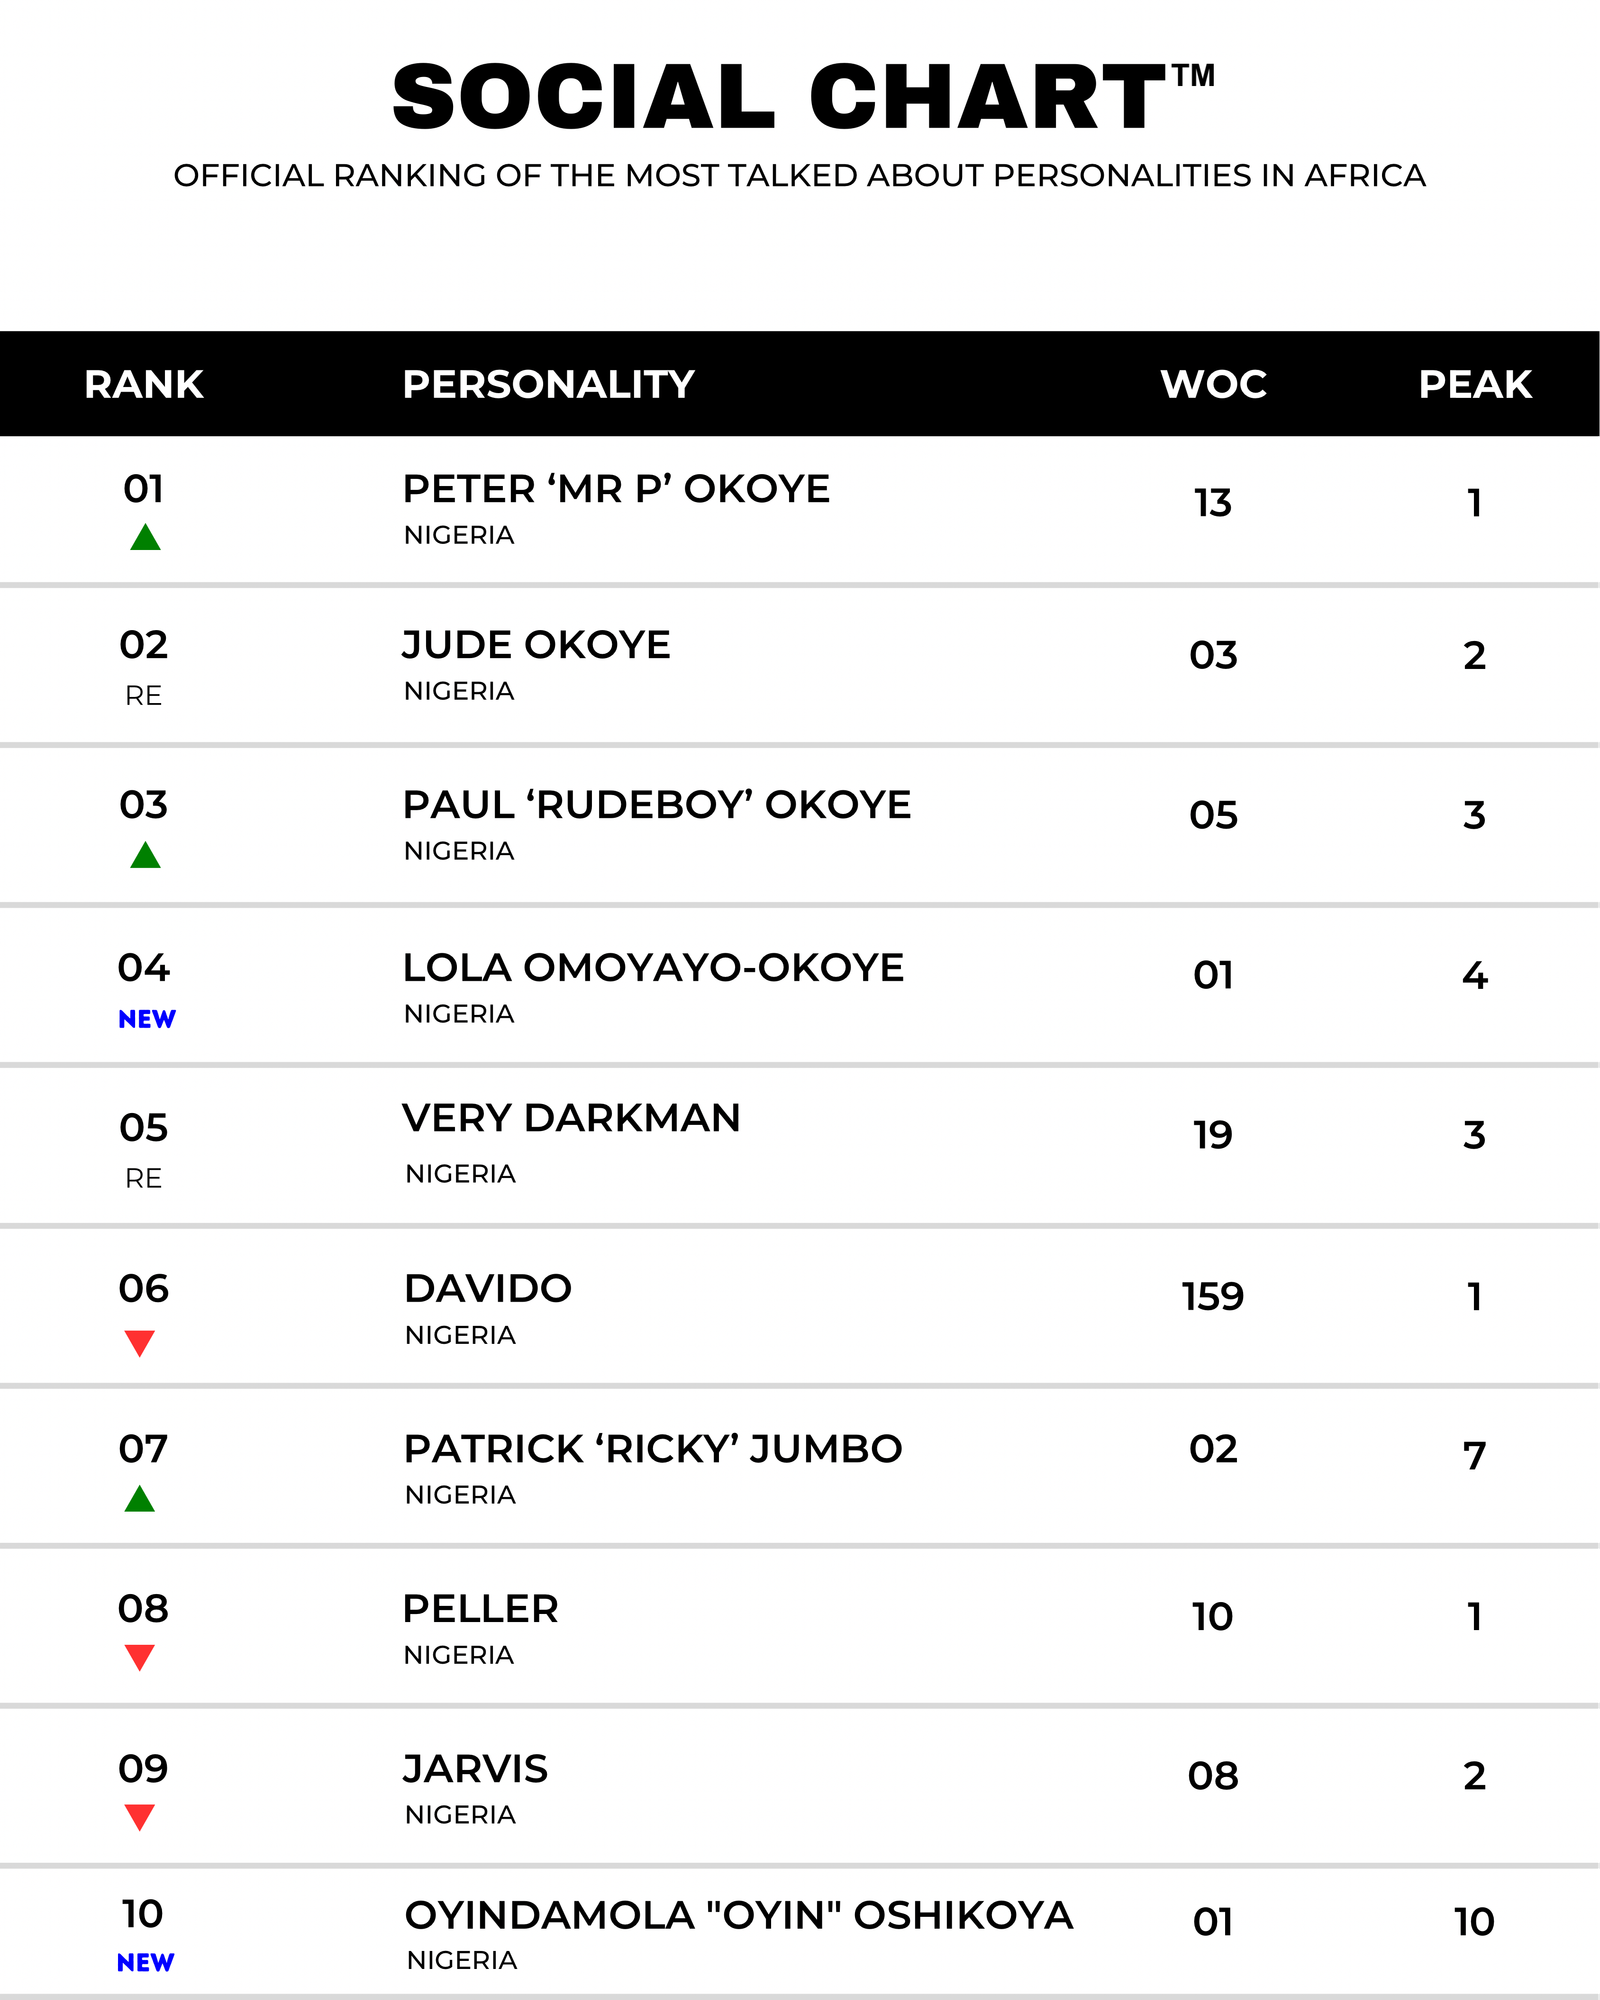1600x2000 pixels.
Task: Click the RE marker under rank 05
Action: tap(143, 1179)
